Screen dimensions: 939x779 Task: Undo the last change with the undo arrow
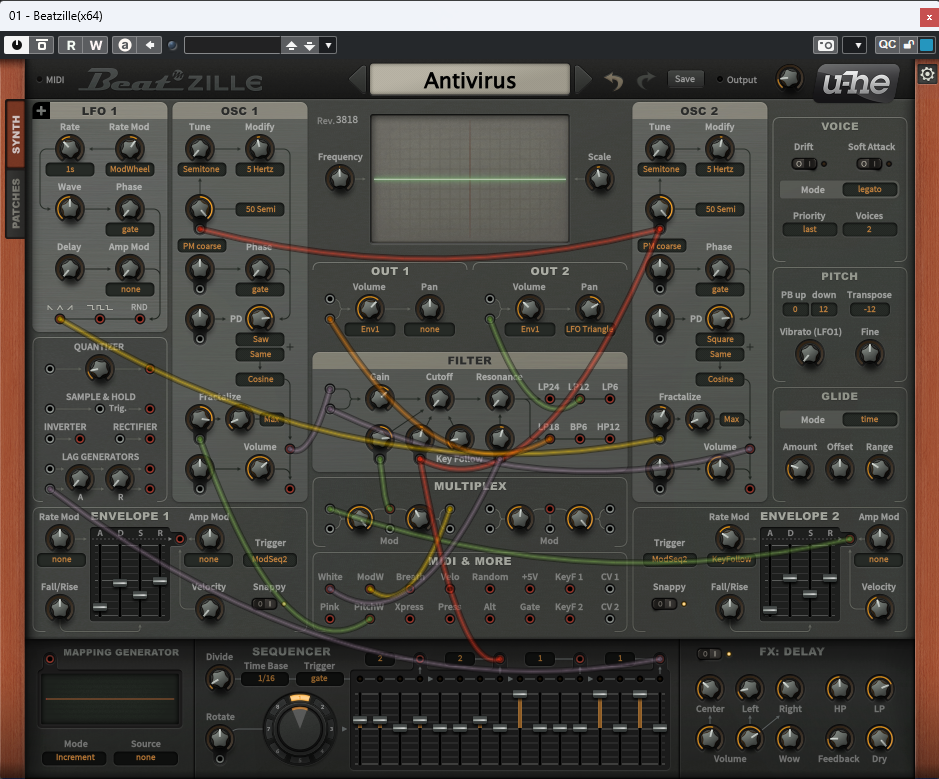pyautogui.click(x=614, y=80)
